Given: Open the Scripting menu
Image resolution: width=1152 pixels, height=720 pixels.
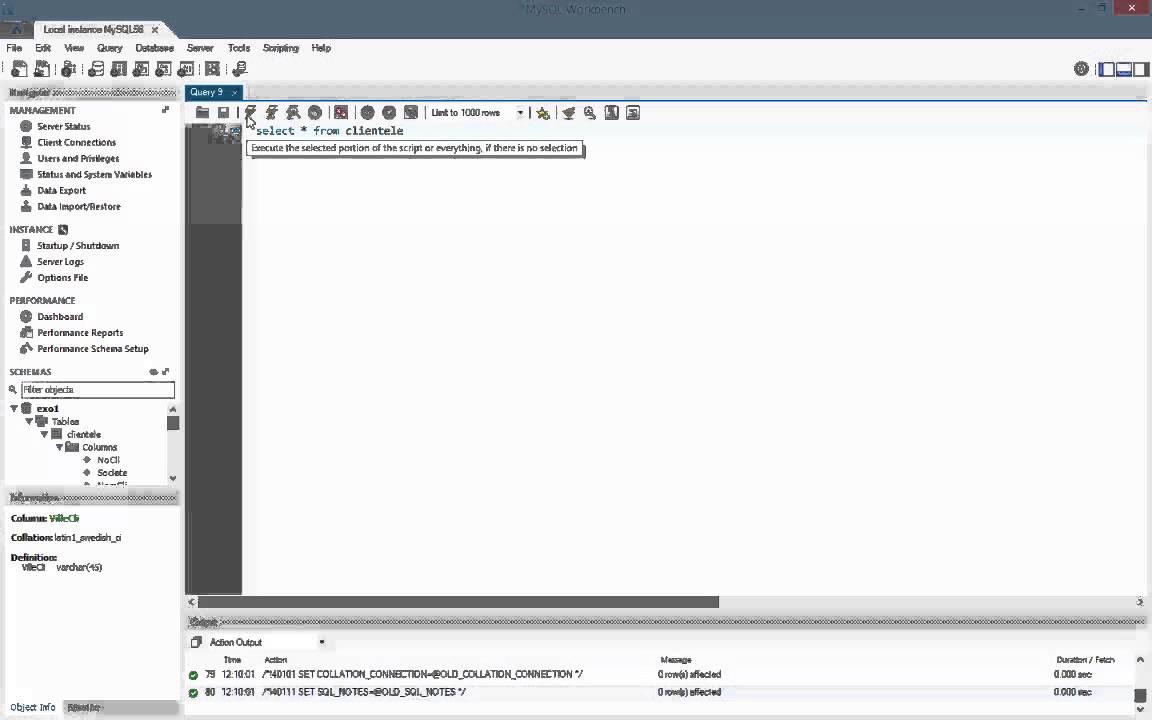Looking at the screenshot, I should coord(281,48).
